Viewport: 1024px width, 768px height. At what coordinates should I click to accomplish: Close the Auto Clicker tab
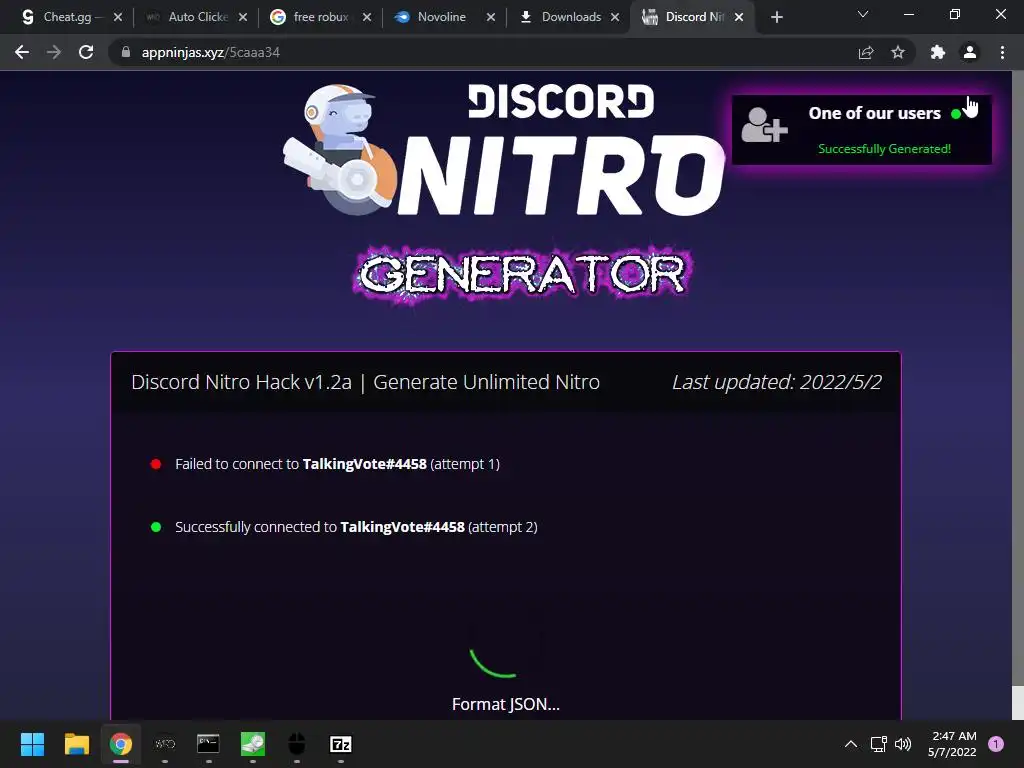243,17
